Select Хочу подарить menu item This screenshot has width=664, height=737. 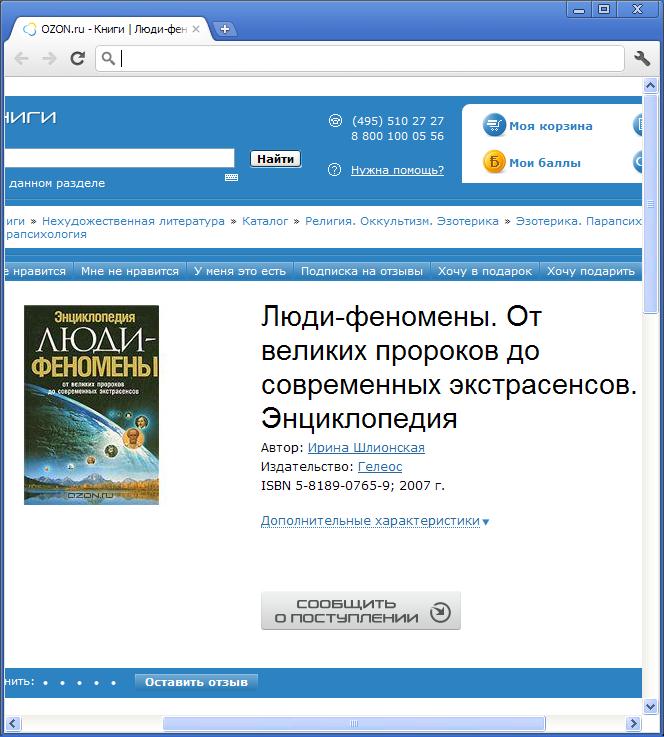click(x=591, y=271)
